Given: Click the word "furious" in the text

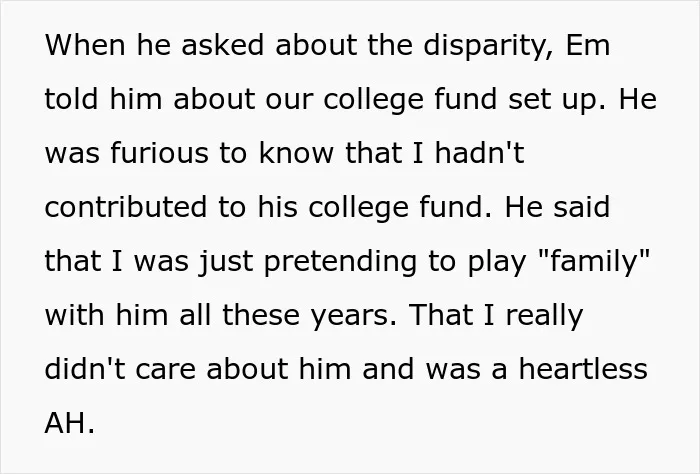Looking at the screenshot, I should click(159, 153).
